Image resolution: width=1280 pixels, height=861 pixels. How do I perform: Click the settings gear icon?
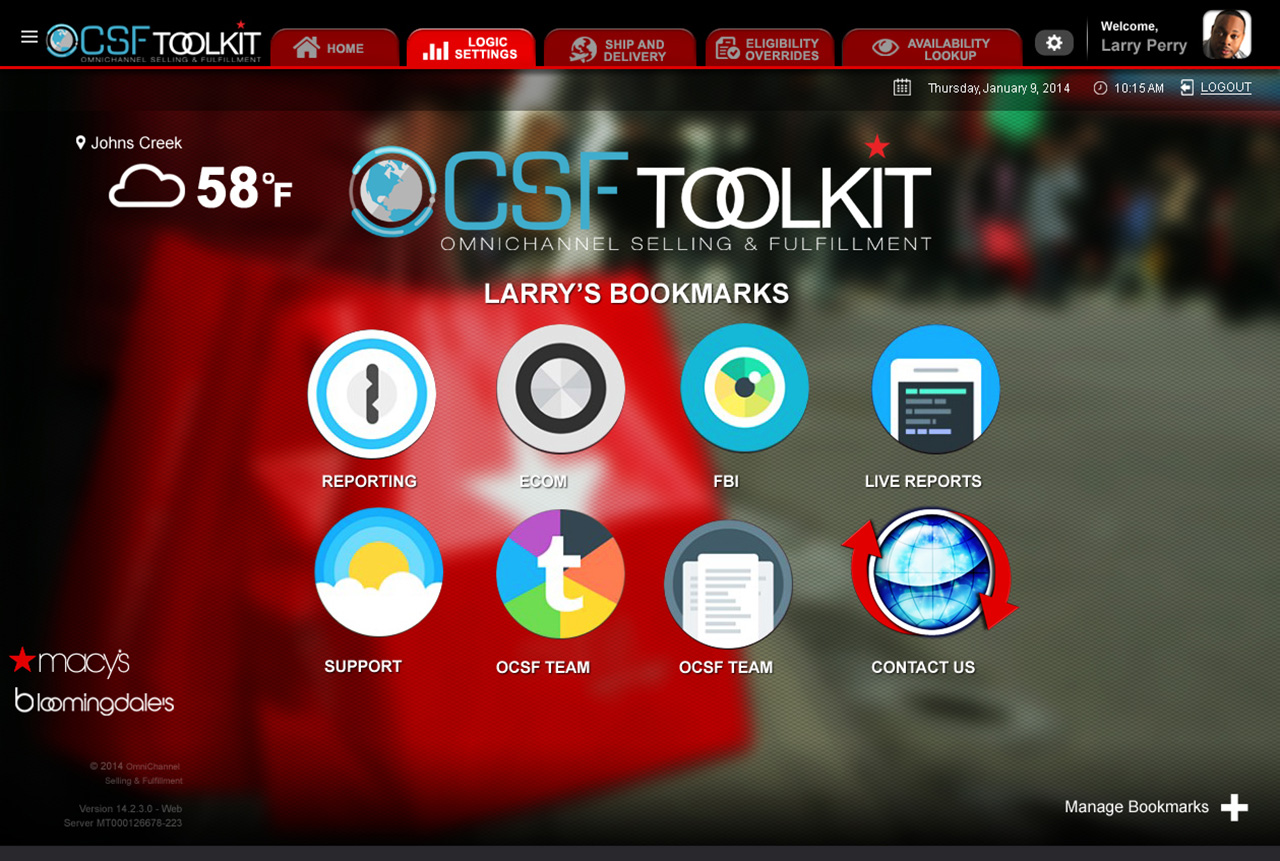[x=1054, y=43]
